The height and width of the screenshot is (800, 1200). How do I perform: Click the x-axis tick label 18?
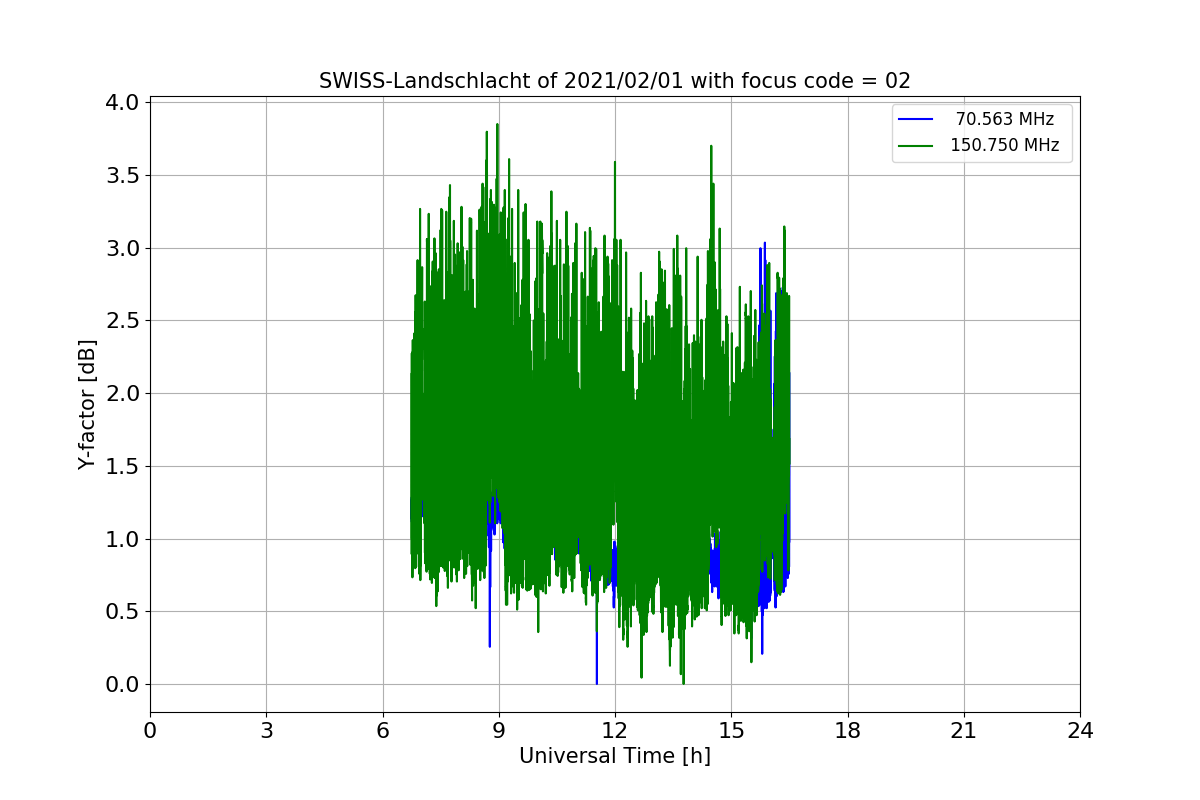click(x=848, y=731)
